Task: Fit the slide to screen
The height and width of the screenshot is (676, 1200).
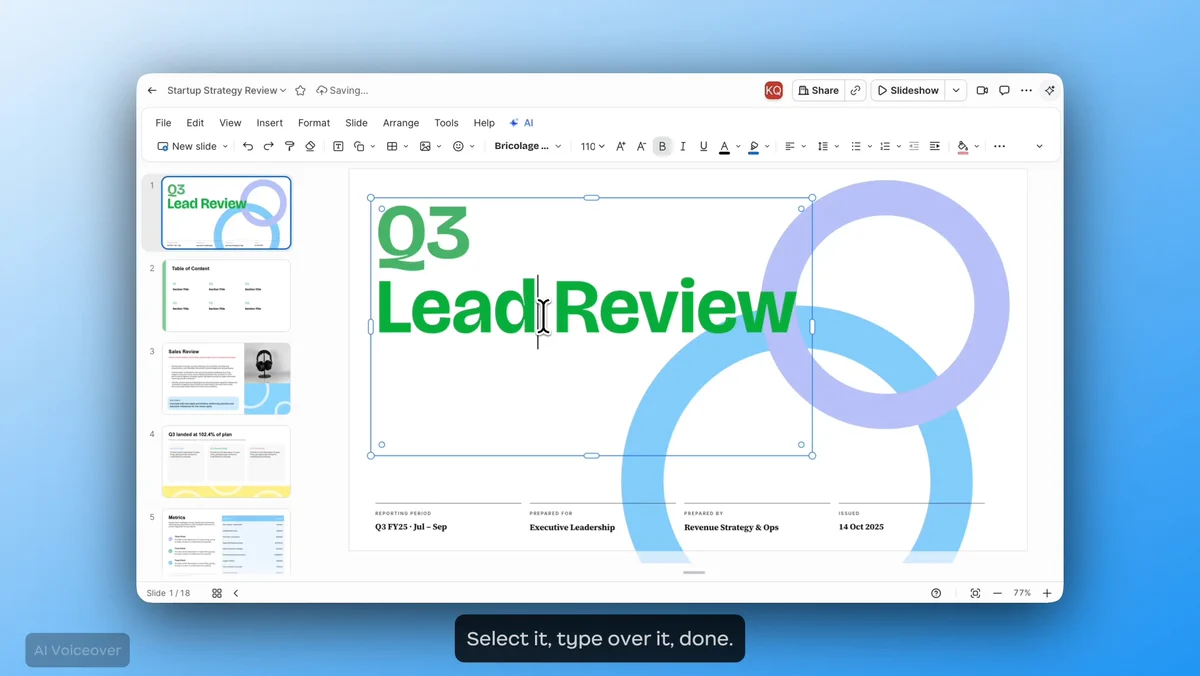Action: (x=975, y=593)
